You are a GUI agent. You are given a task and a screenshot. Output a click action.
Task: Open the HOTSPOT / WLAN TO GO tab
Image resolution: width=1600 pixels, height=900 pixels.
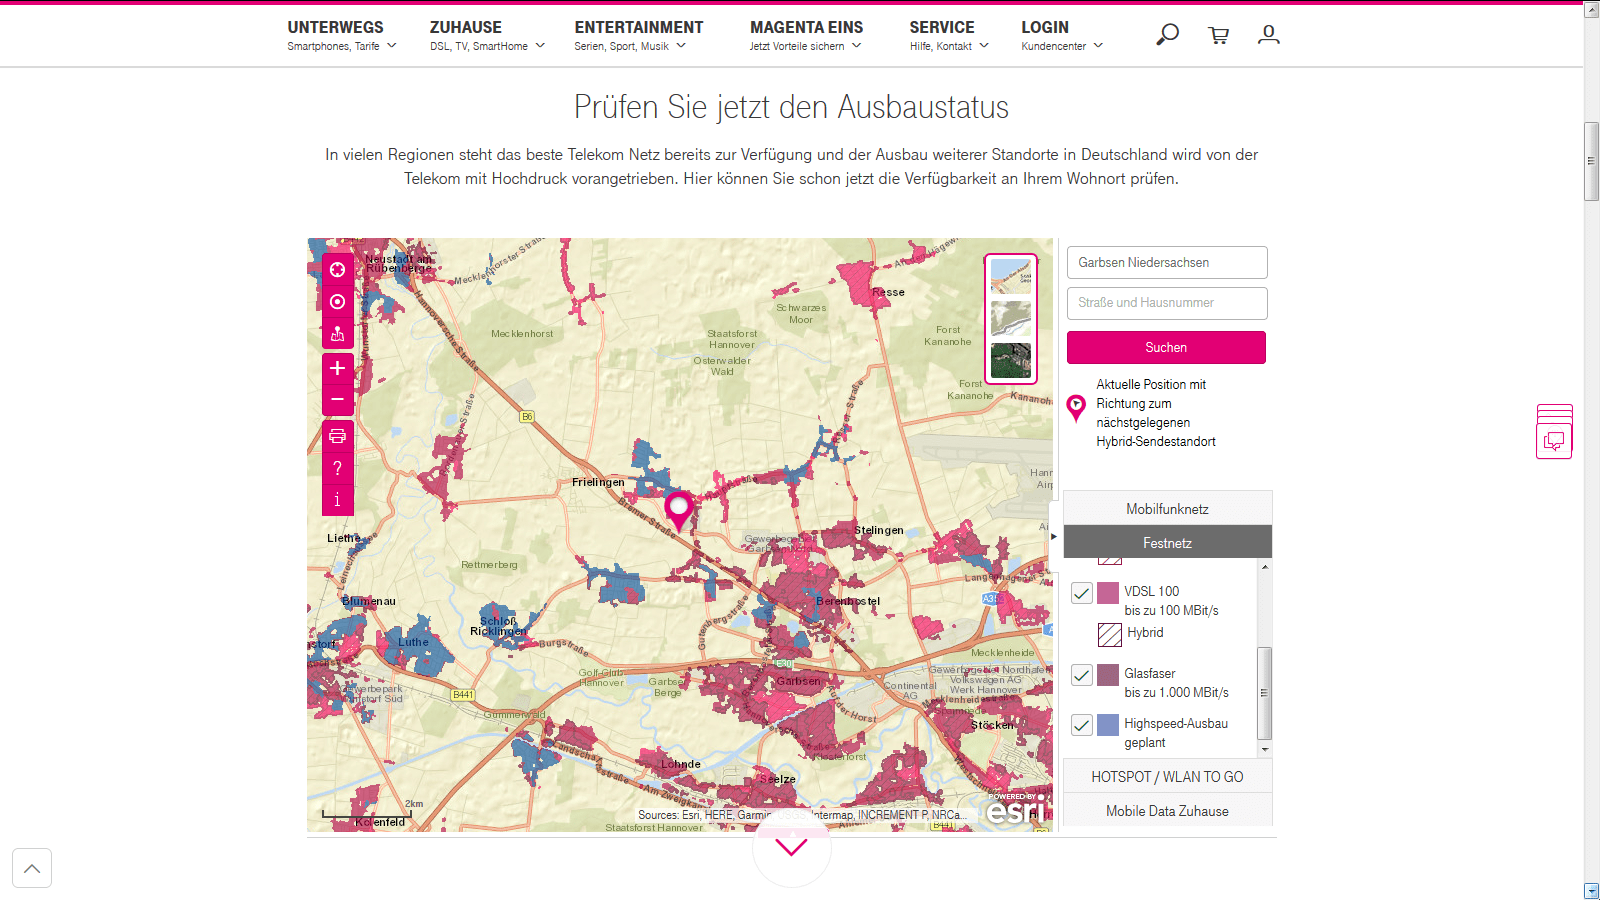pos(1167,777)
